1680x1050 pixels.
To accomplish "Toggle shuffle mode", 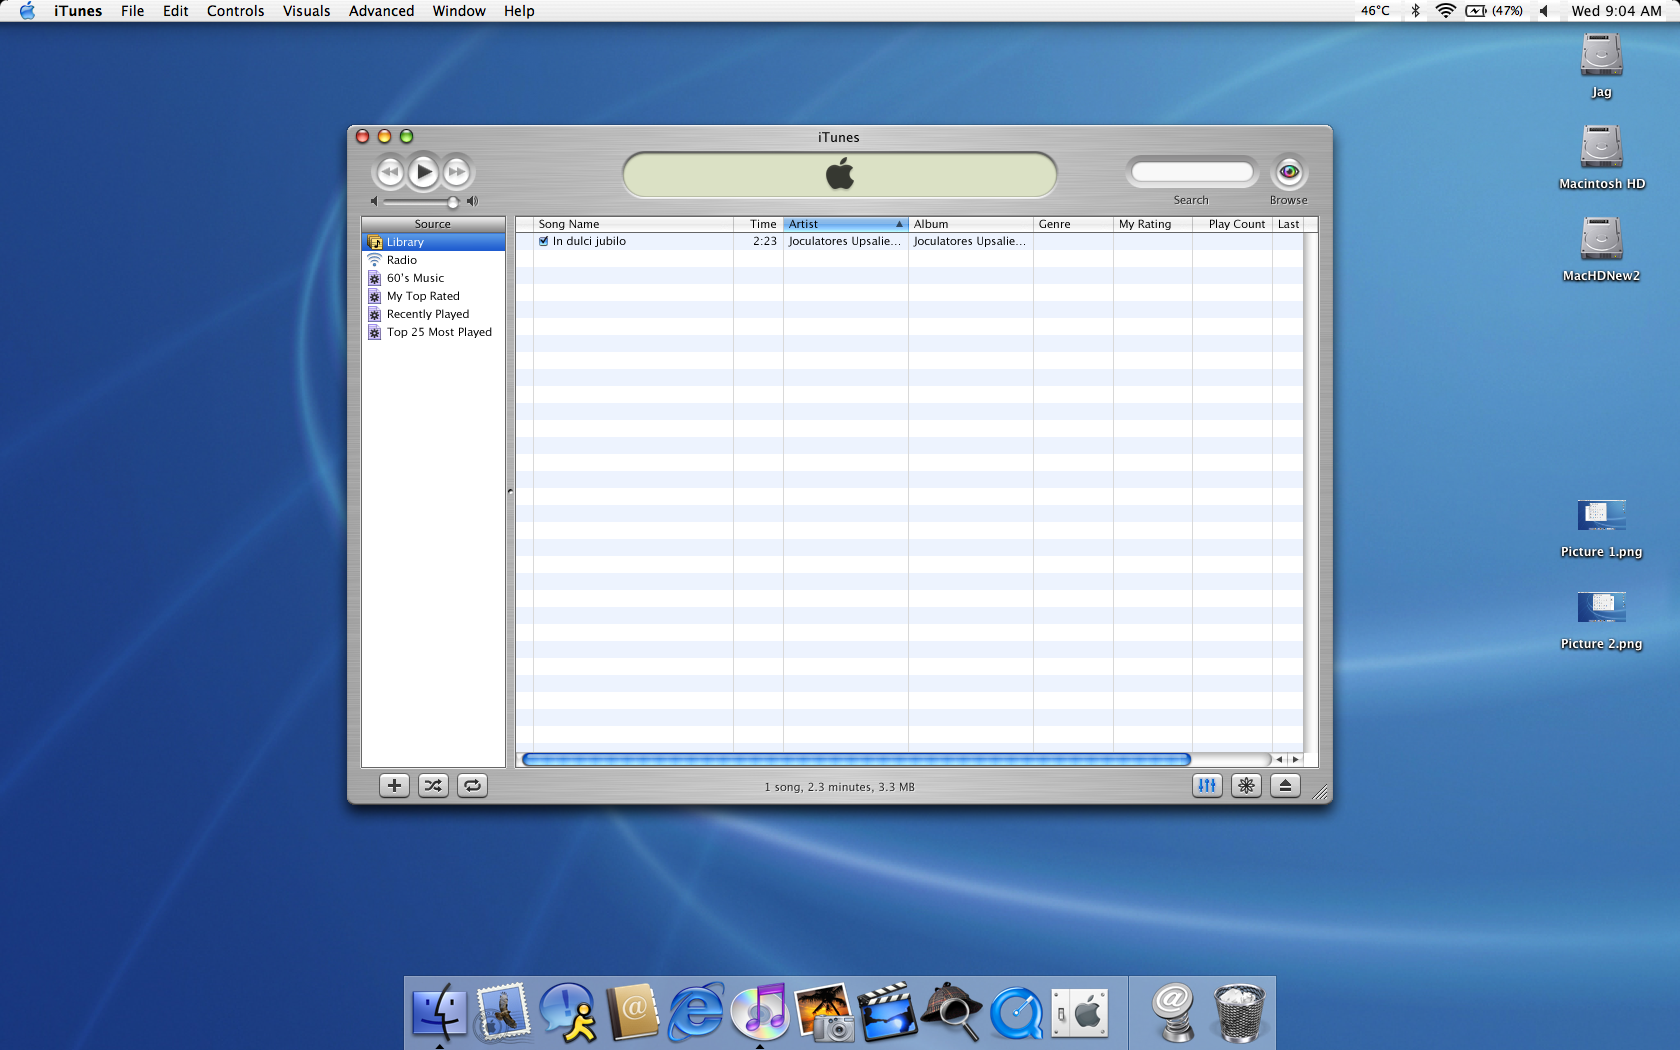I will (433, 786).
